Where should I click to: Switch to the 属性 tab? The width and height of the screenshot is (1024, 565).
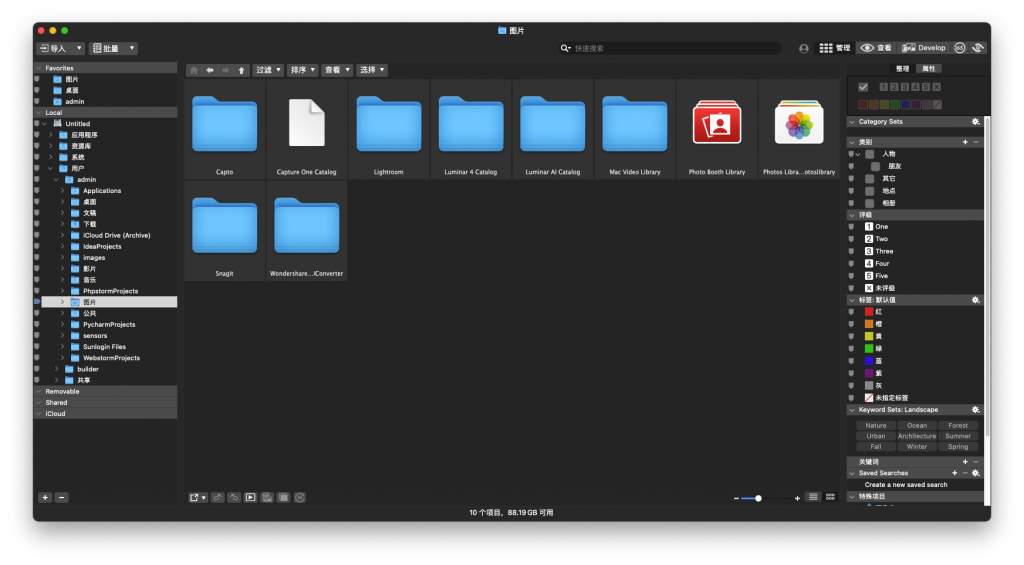pyautogui.click(x=928, y=69)
